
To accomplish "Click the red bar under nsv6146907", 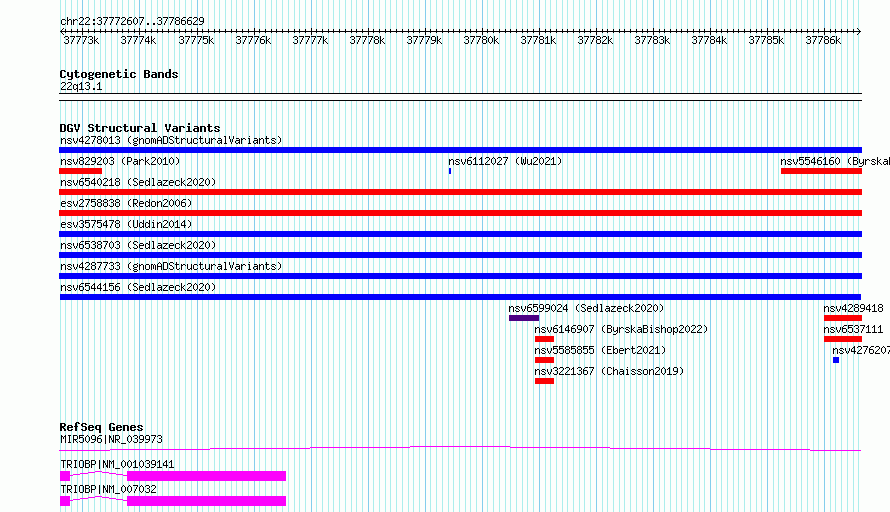I will (x=544, y=339).
